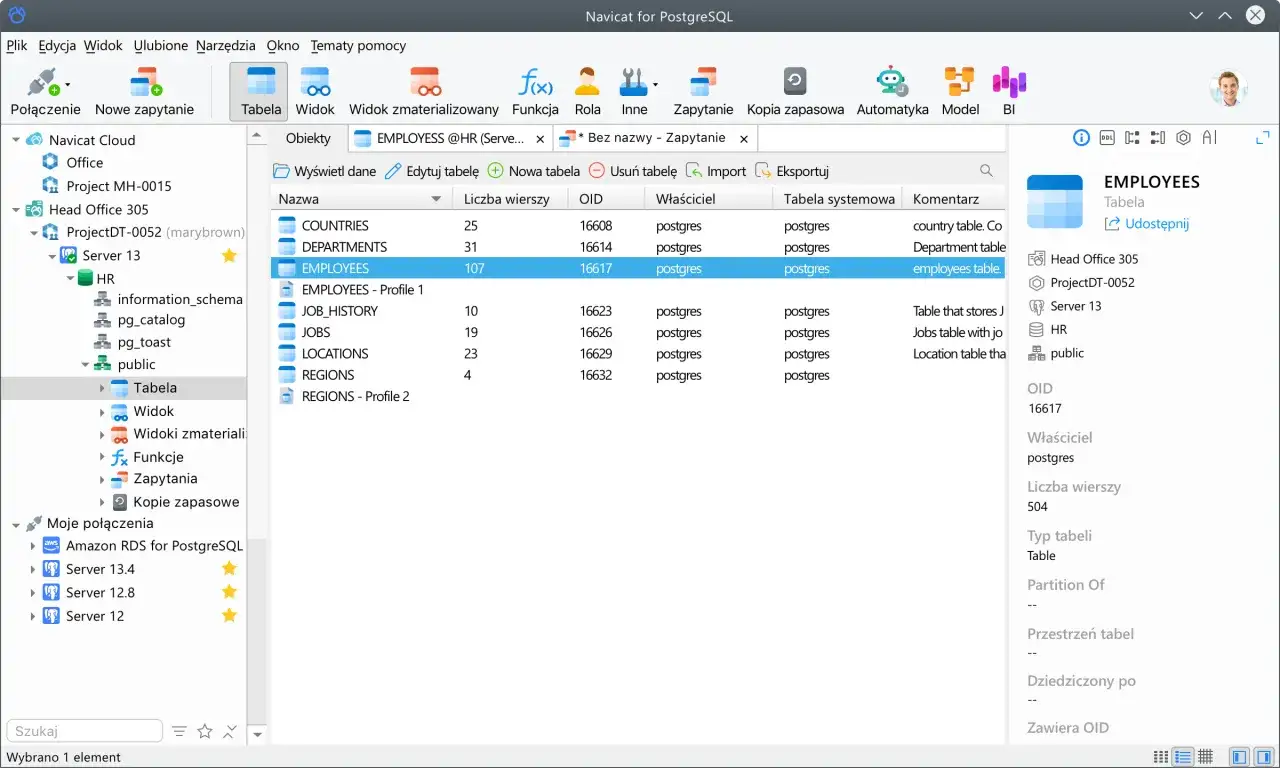The width and height of the screenshot is (1280, 768).
Task: Toggle the right pane visibility button
Action: point(1262,757)
